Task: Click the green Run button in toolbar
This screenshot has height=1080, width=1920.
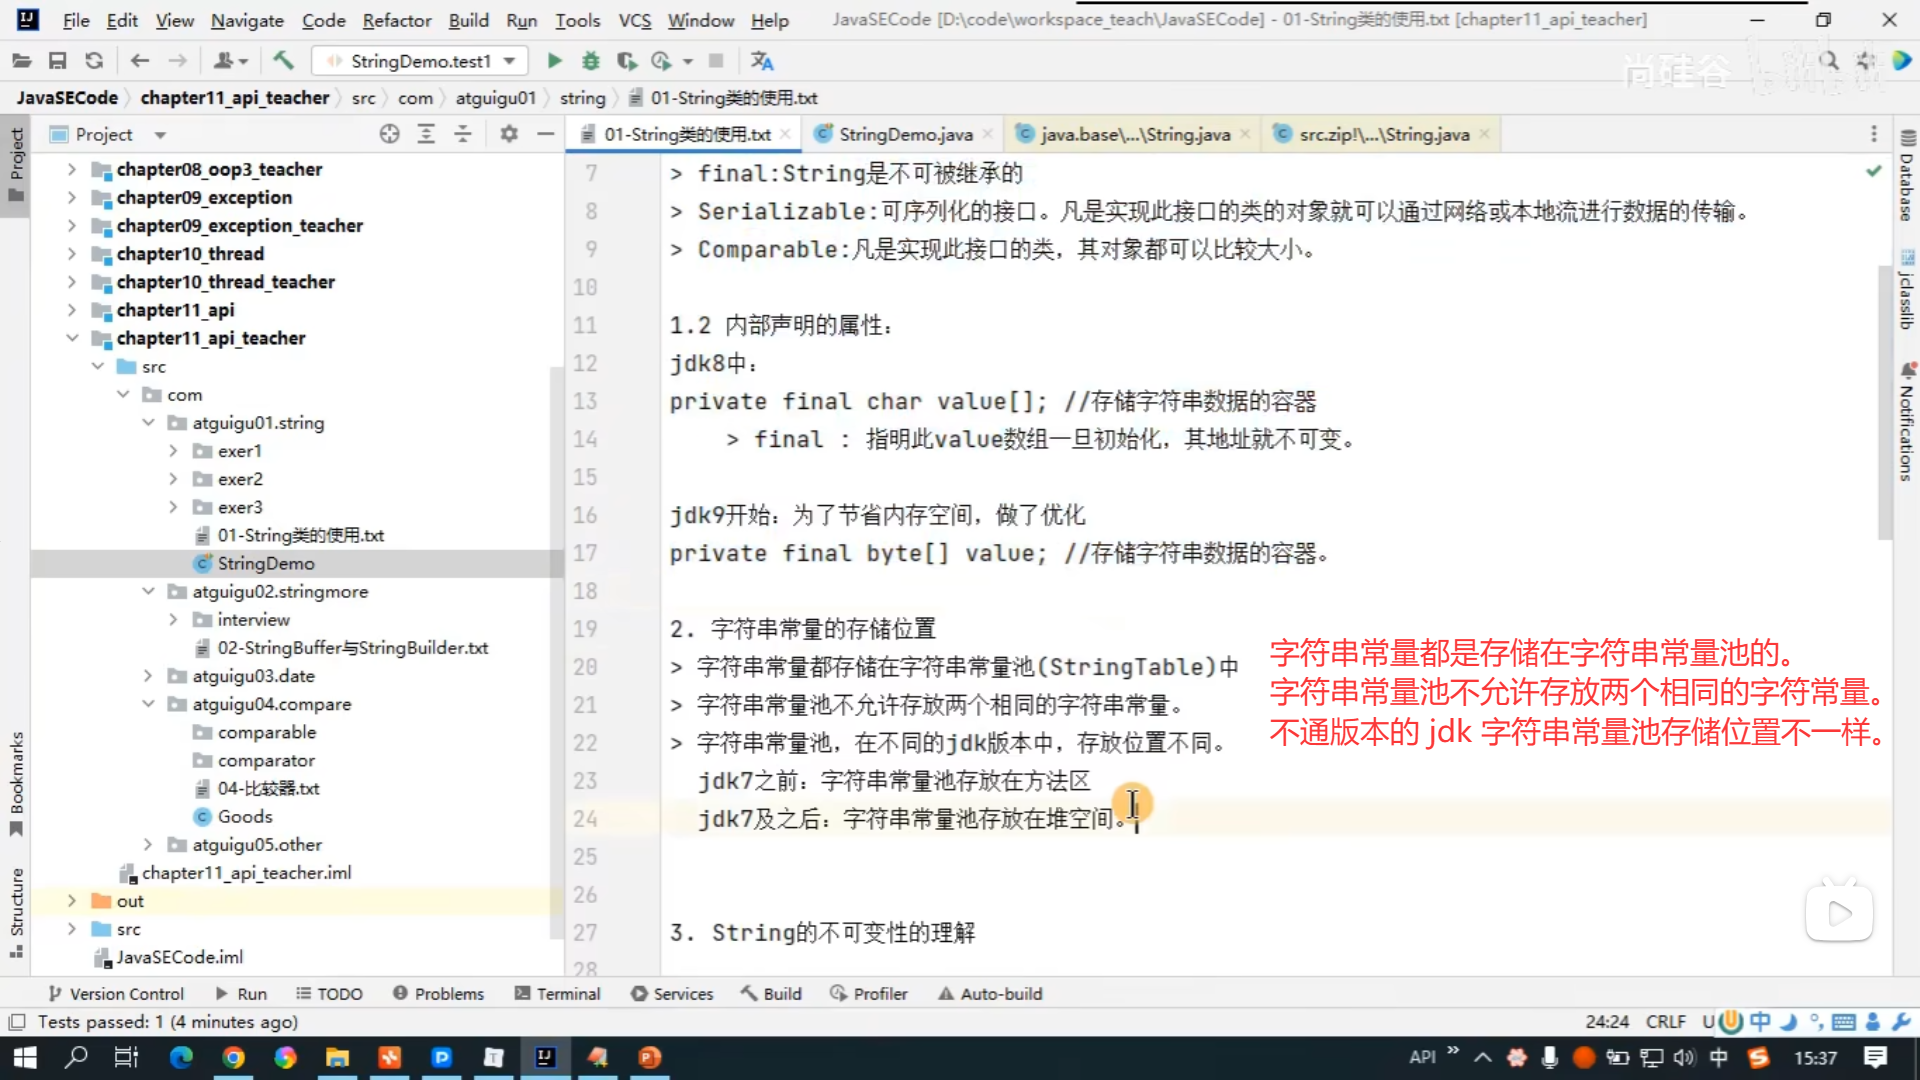Action: (x=554, y=61)
